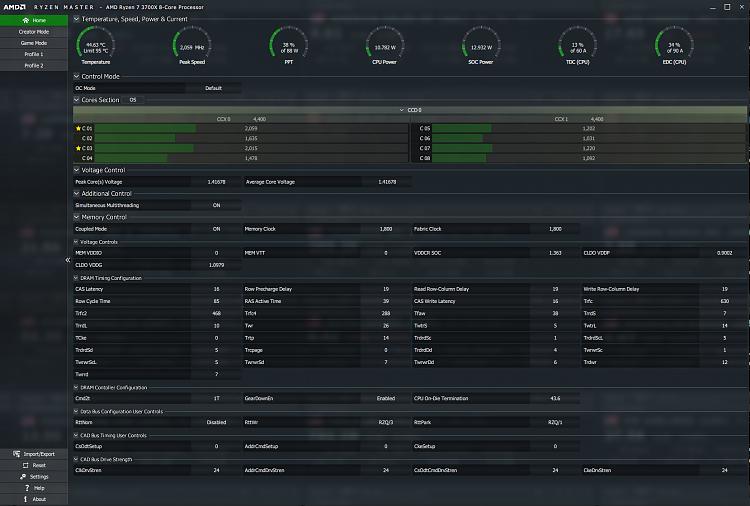This screenshot has height=506, width=750.
Task: Click the PPT gauge
Action: coord(288,45)
